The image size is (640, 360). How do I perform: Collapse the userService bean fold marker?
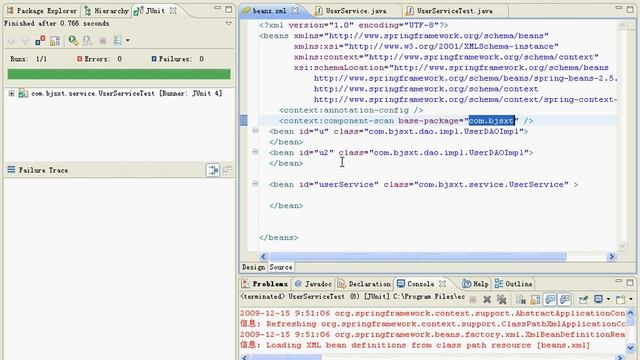pos(255,184)
